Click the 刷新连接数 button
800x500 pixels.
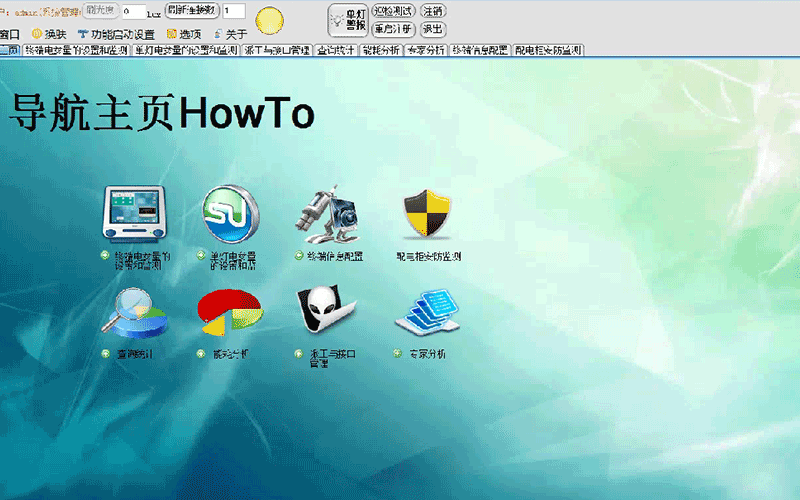[x=190, y=11]
